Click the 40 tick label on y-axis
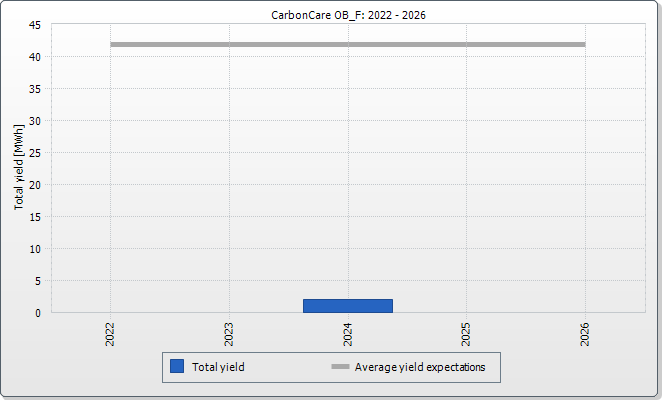 pos(35,57)
